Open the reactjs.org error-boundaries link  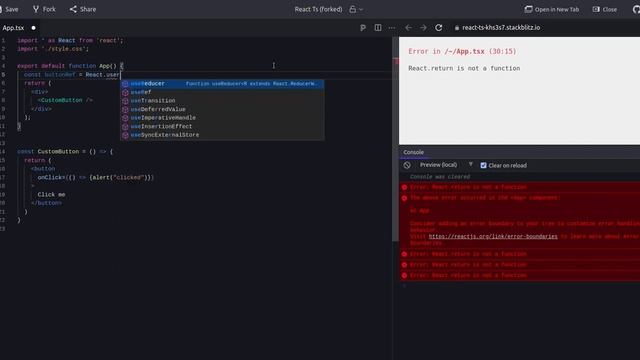(493, 236)
